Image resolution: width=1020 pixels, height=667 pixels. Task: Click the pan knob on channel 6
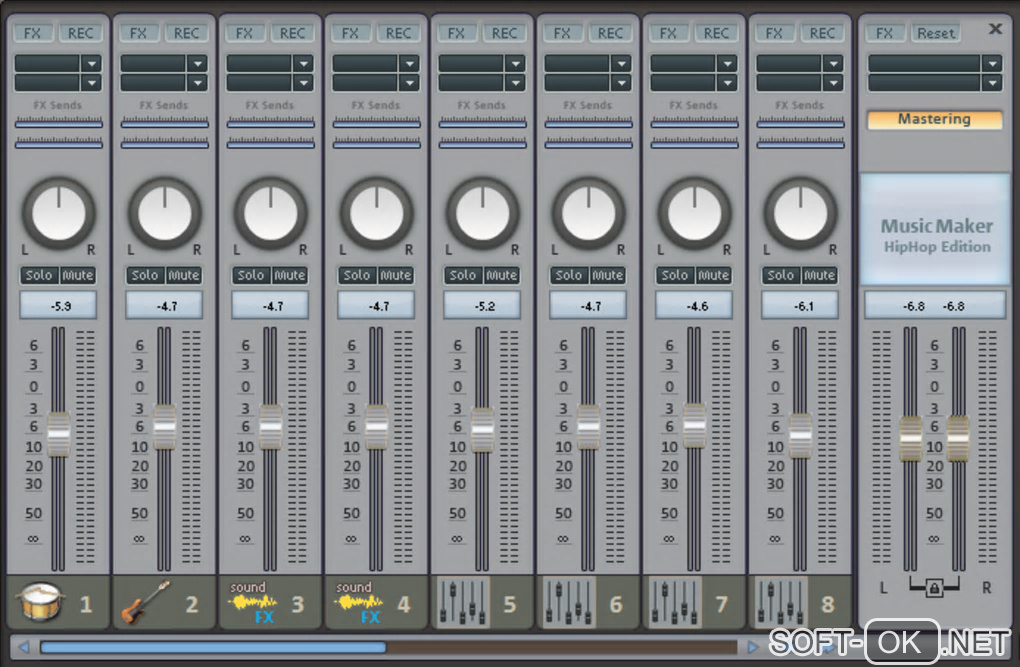pyautogui.click(x=589, y=213)
